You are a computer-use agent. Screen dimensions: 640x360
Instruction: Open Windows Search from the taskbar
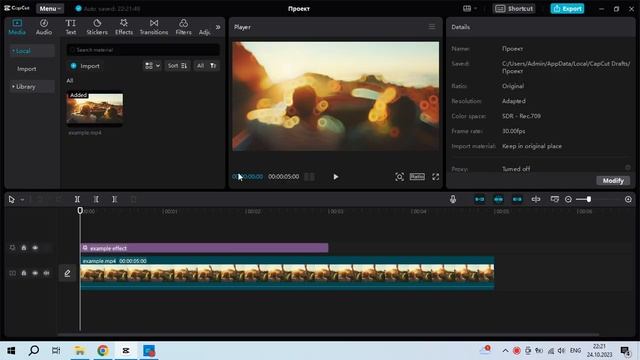(34, 351)
